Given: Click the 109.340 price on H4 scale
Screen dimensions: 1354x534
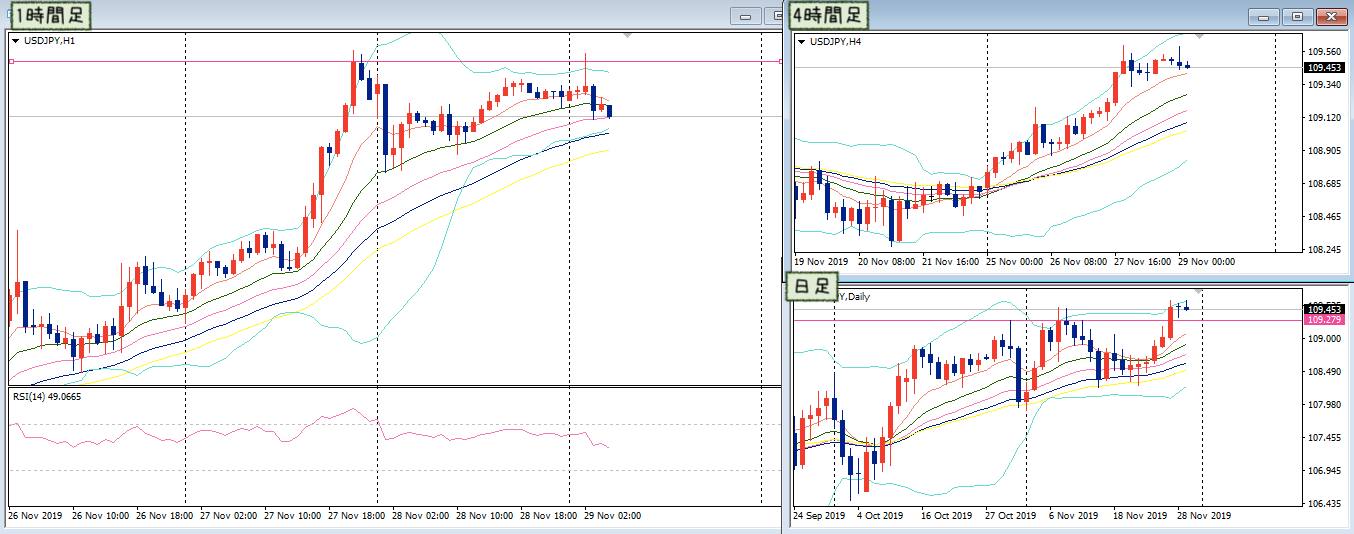Looking at the screenshot, I should tap(1326, 85).
